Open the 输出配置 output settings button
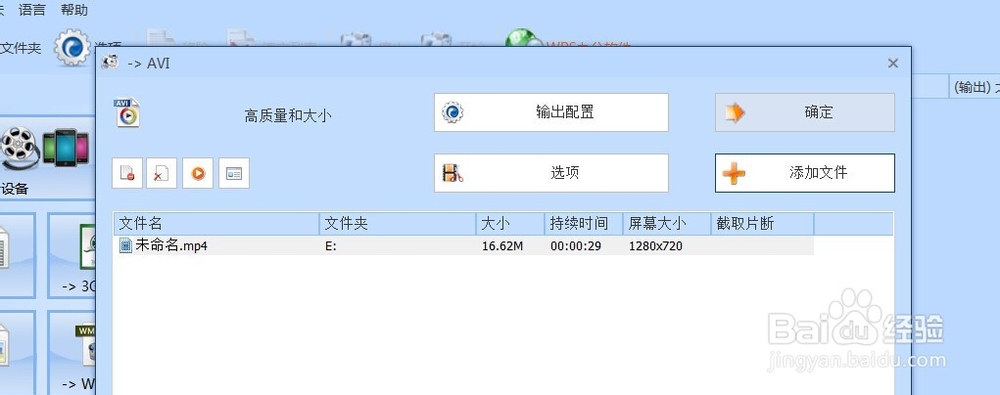 tap(551, 112)
